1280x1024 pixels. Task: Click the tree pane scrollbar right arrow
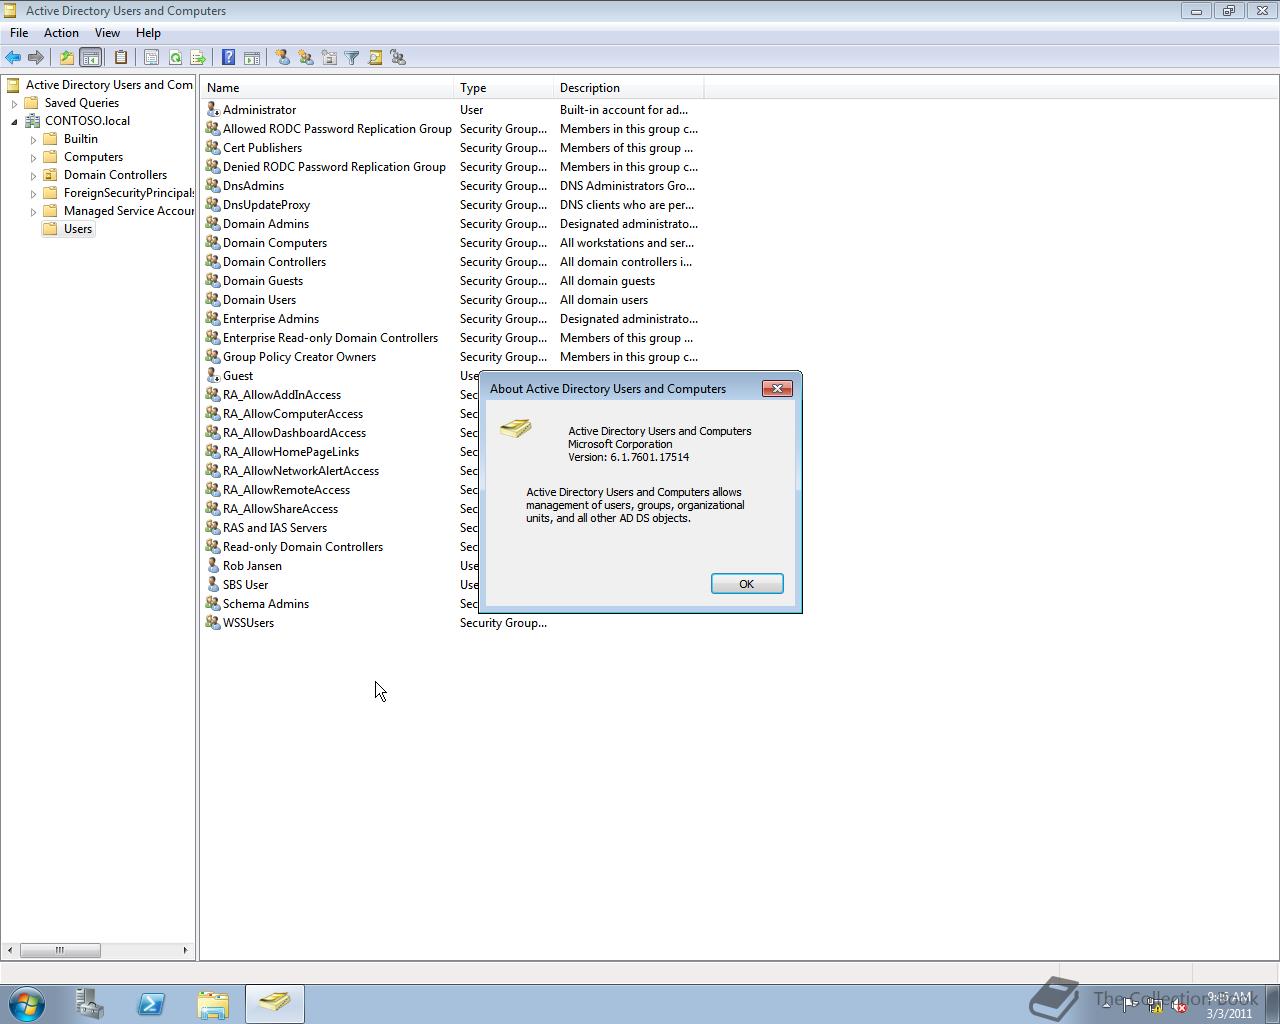pyautogui.click(x=185, y=950)
